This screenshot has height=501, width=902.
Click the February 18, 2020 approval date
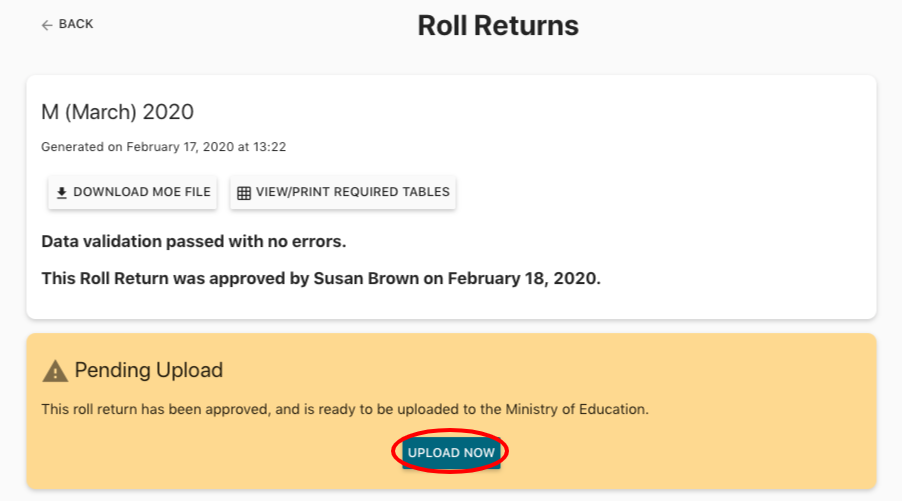pos(523,278)
